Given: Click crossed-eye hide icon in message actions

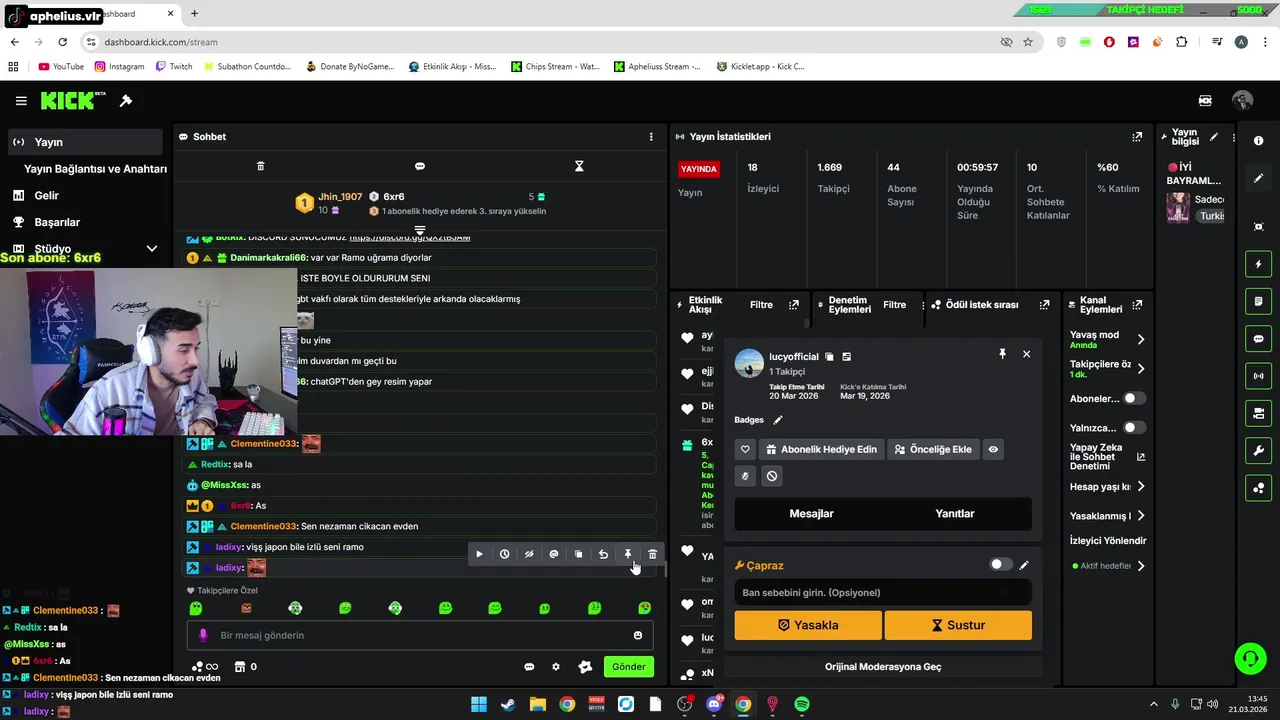Looking at the screenshot, I should tap(529, 554).
